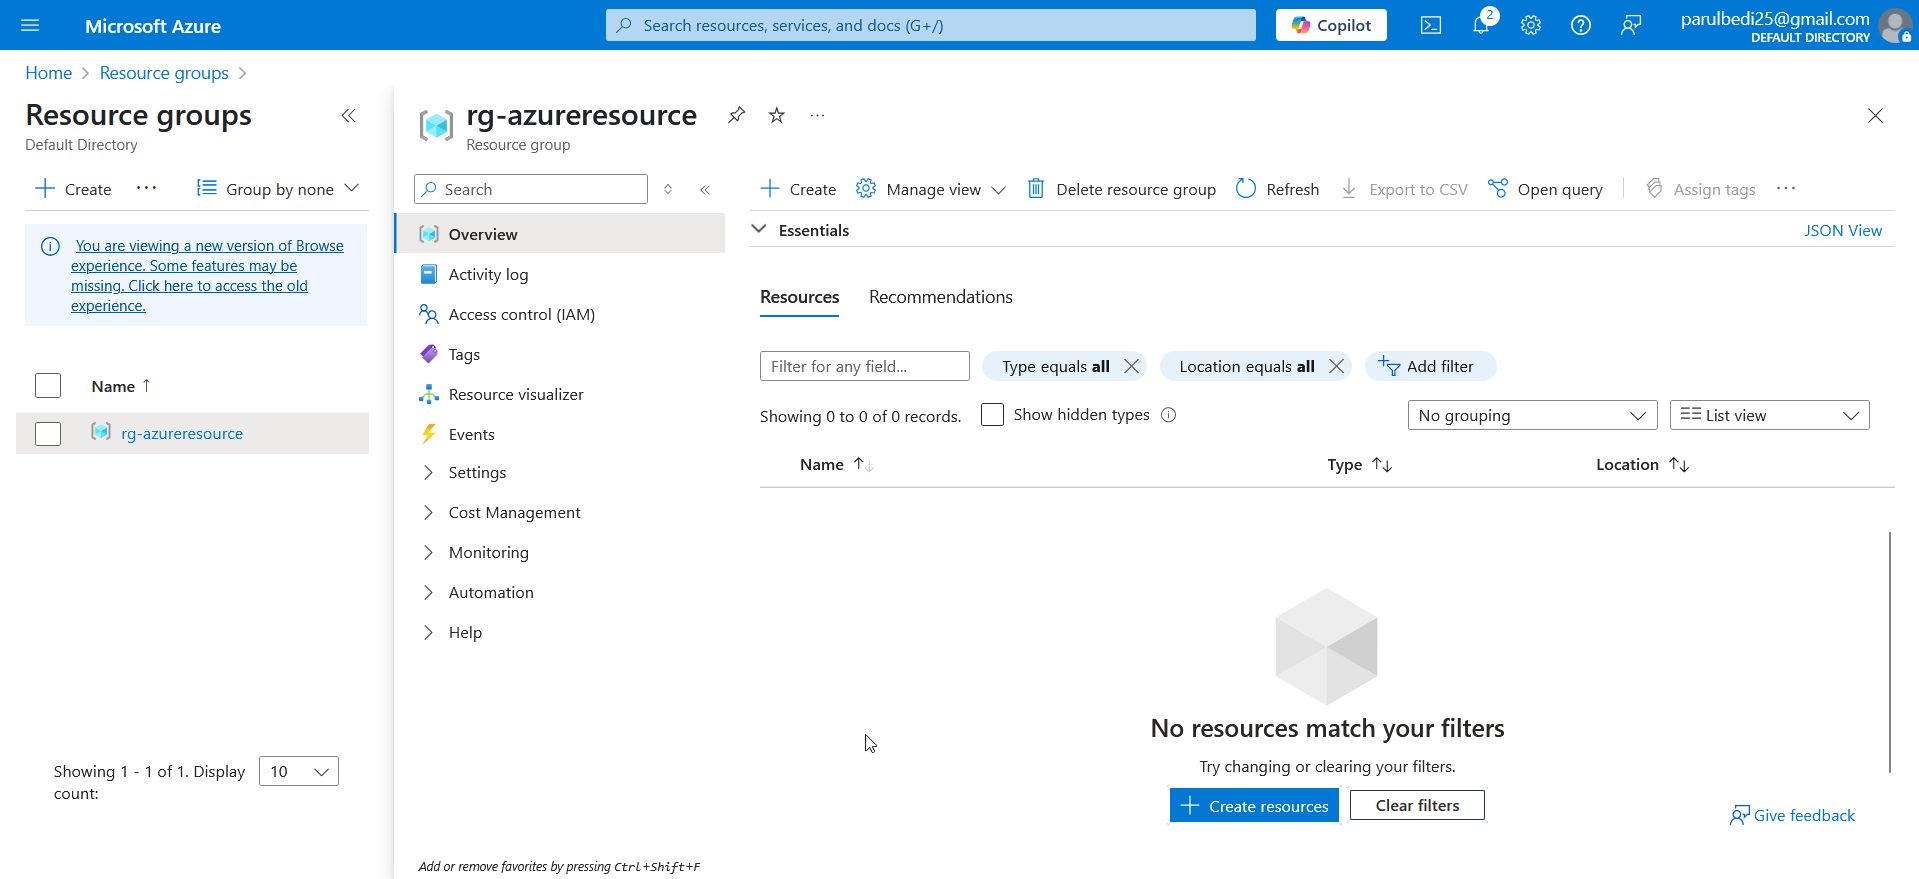Click the Copilot button
Viewport: 1919px width, 879px height.
click(x=1331, y=25)
